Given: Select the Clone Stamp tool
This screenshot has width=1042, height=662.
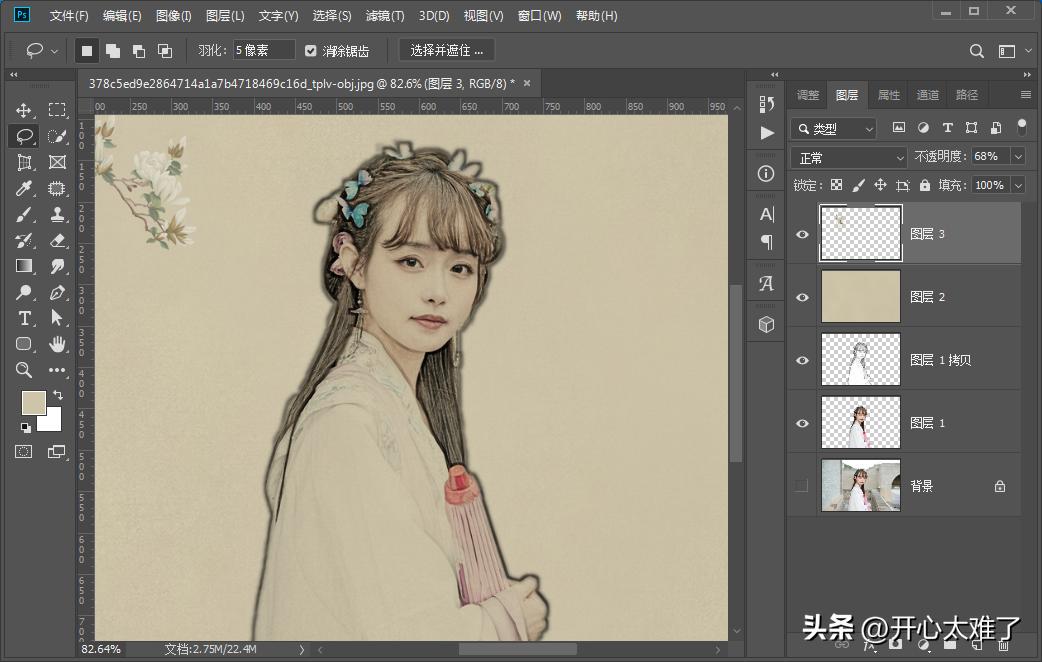Looking at the screenshot, I should tap(56, 214).
